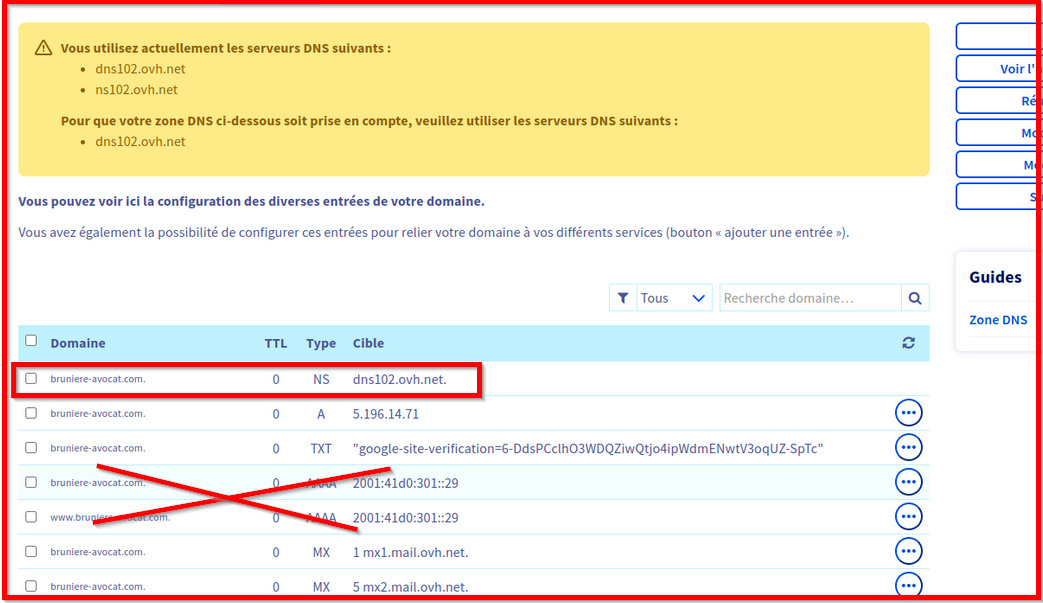Click the search magnifier icon
The width and height of the screenshot is (1043, 603).
coord(914,298)
